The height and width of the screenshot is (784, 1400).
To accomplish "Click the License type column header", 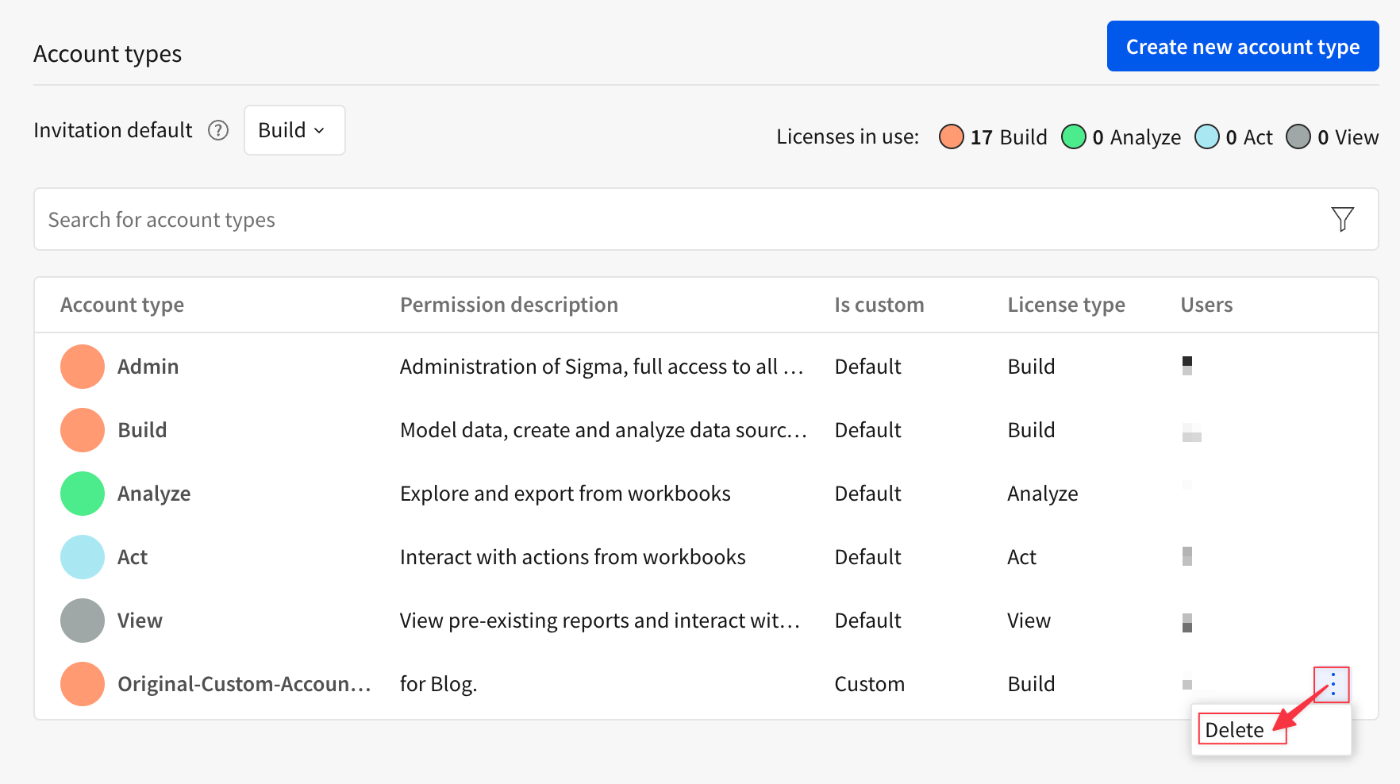I will tap(1066, 305).
